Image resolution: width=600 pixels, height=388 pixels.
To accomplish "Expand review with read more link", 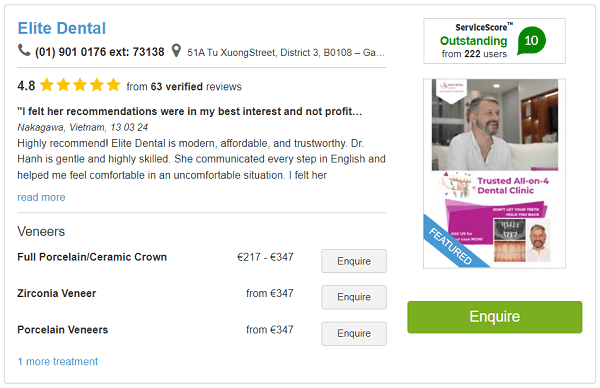I will (x=41, y=197).
